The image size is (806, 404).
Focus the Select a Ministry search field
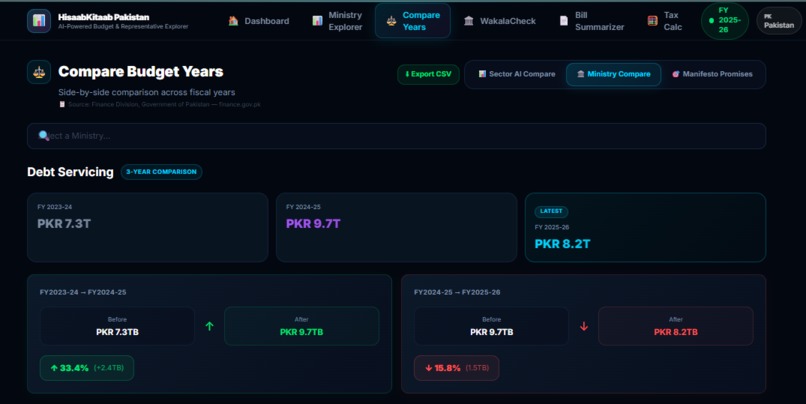coord(396,136)
